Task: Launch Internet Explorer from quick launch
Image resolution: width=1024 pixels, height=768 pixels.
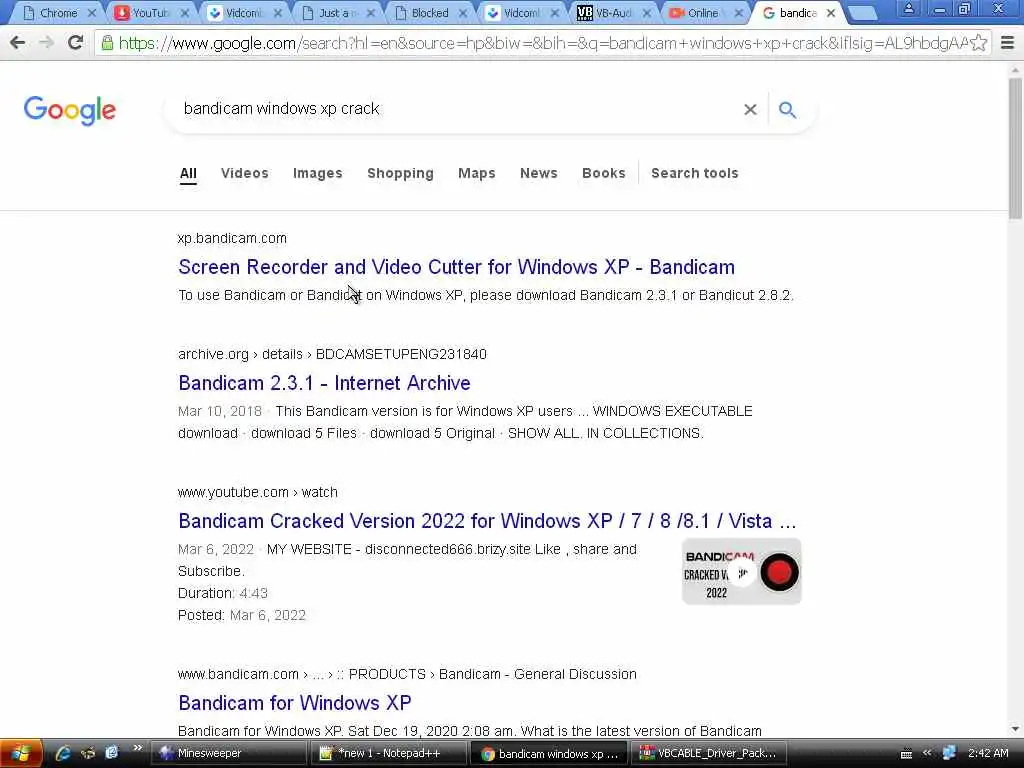Action: coord(62,753)
